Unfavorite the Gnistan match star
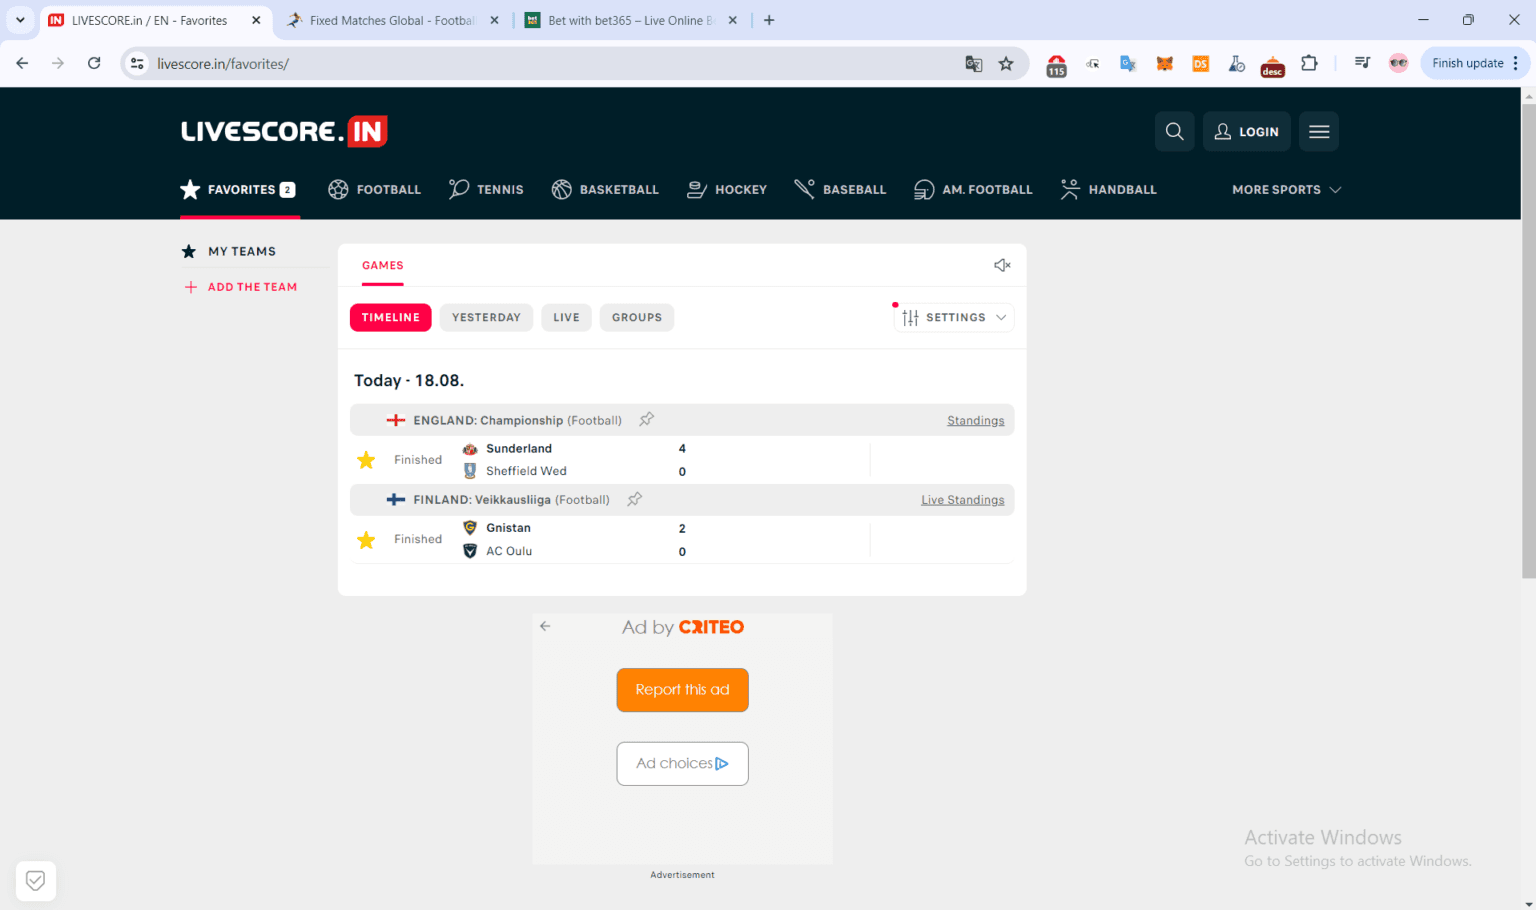1536x910 pixels. coord(366,540)
